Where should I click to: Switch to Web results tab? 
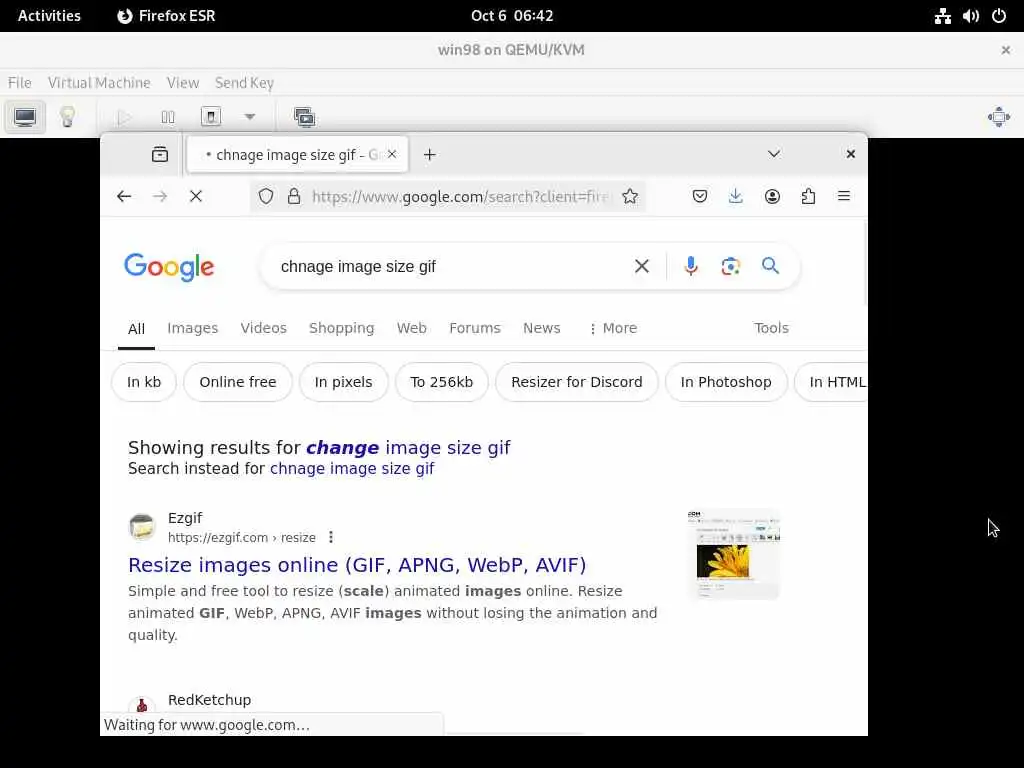click(411, 328)
